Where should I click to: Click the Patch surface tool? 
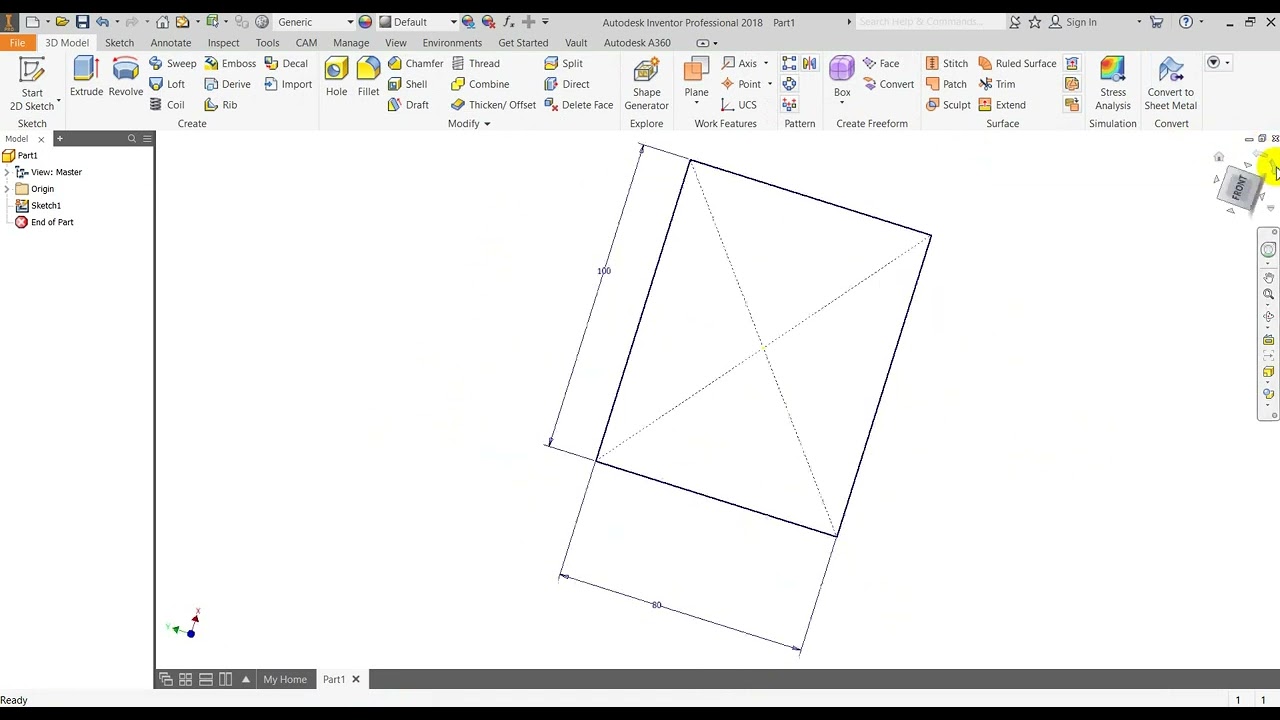coord(946,84)
